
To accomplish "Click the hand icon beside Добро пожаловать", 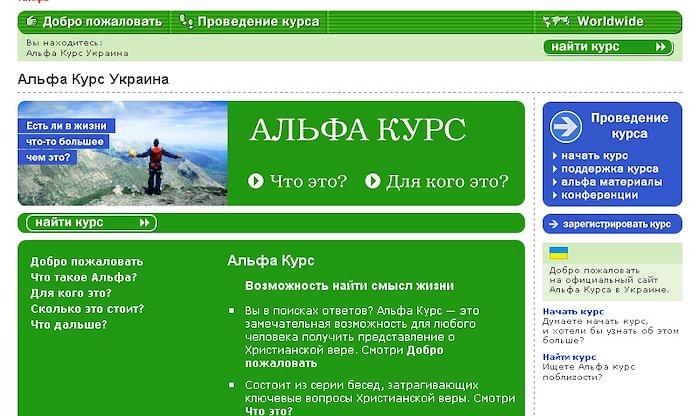I will pyautogui.click(x=32, y=21).
